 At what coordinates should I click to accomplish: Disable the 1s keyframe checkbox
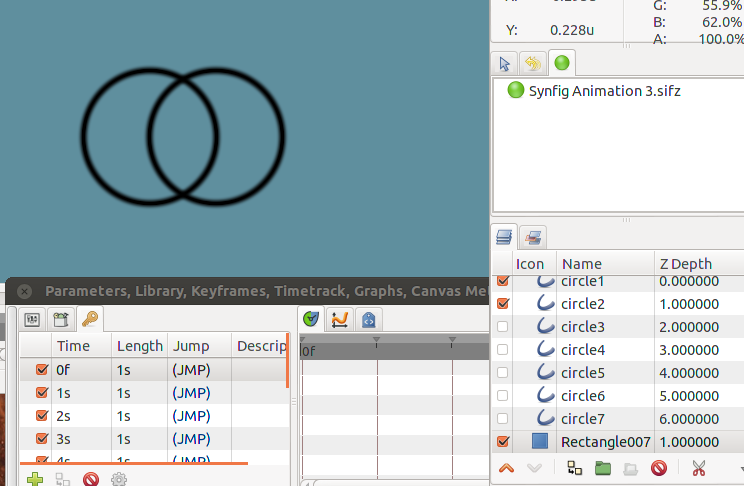point(42,393)
